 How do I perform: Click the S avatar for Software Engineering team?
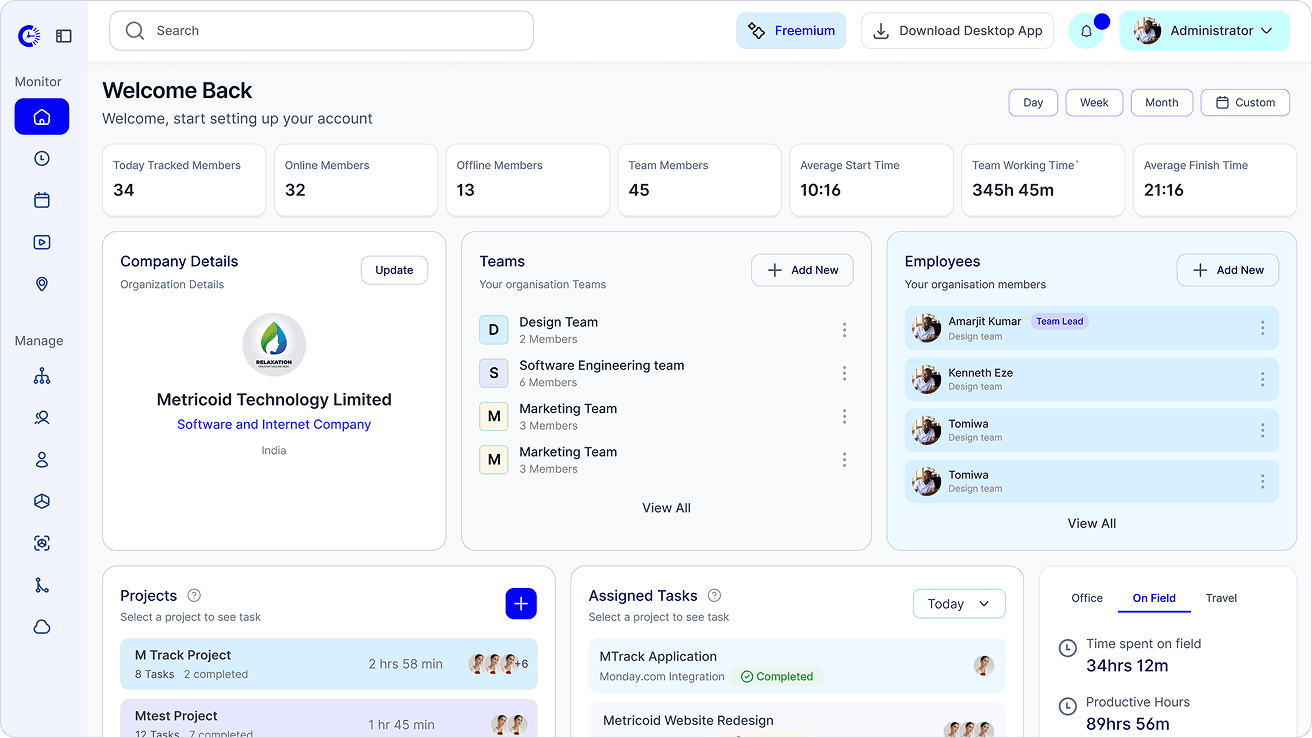coord(494,373)
